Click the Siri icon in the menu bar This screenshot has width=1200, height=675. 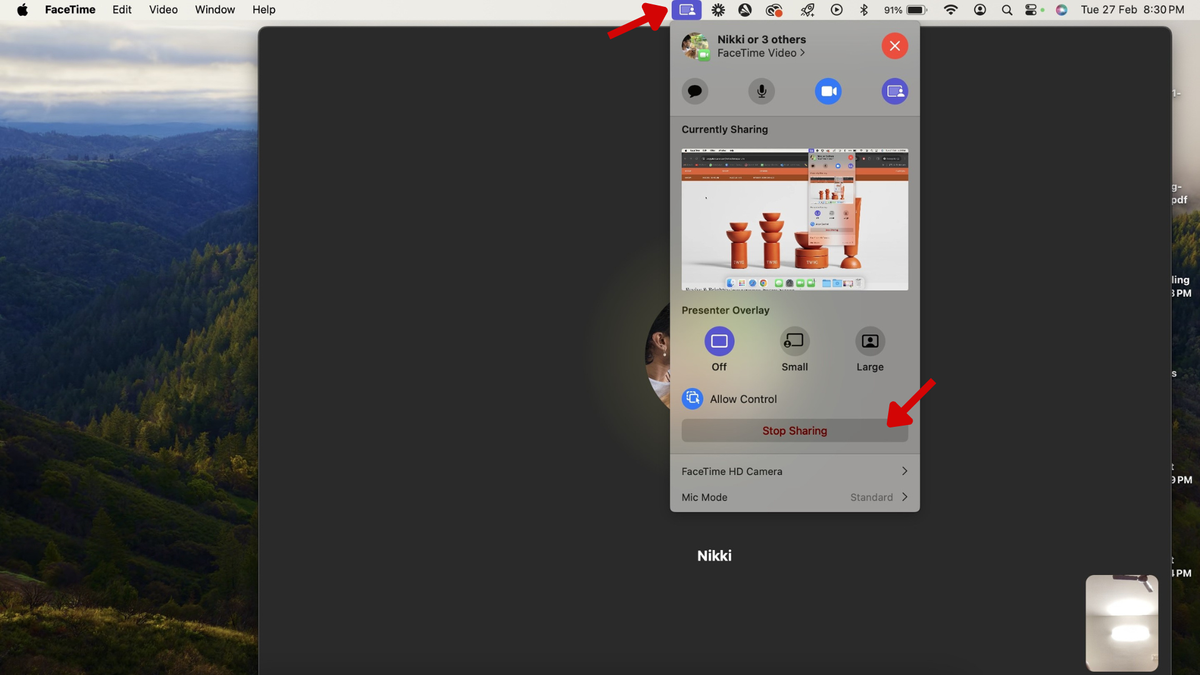pos(1061,9)
